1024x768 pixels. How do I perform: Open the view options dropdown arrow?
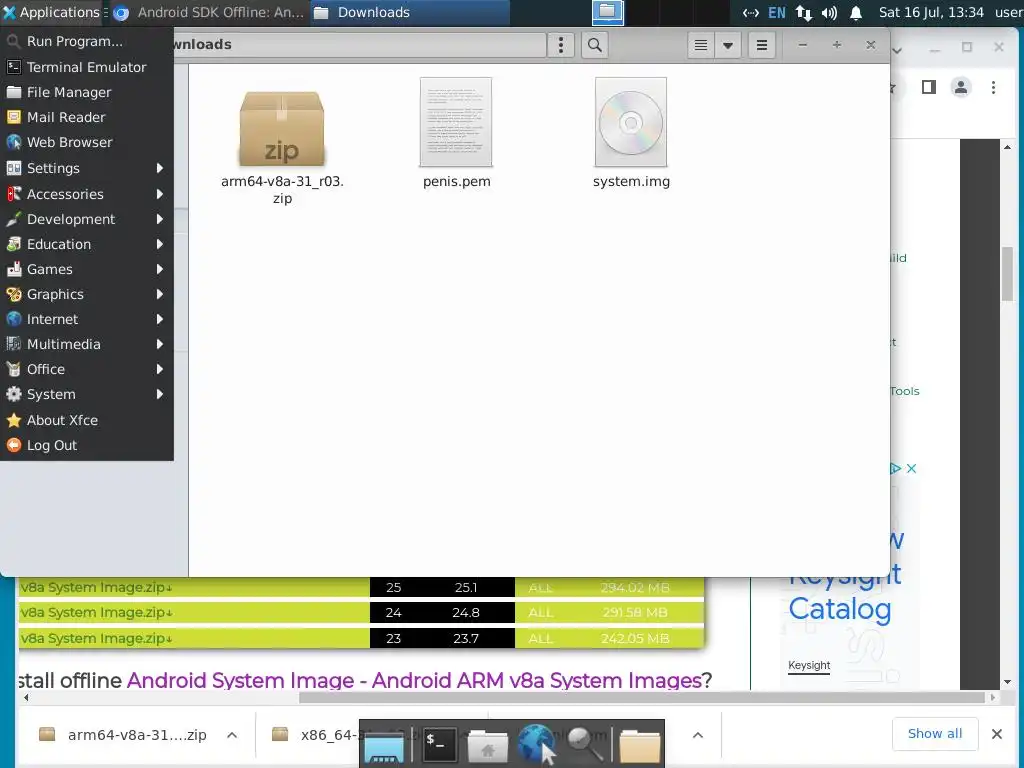tap(728, 45)
